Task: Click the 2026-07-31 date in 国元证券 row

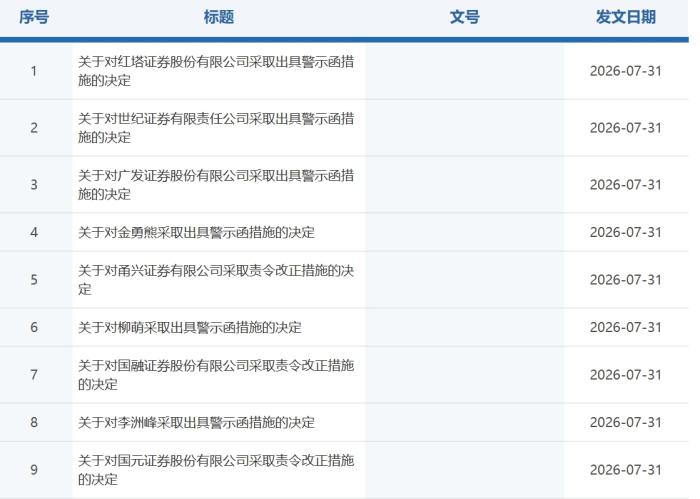Action: click(x=625, y=470)
